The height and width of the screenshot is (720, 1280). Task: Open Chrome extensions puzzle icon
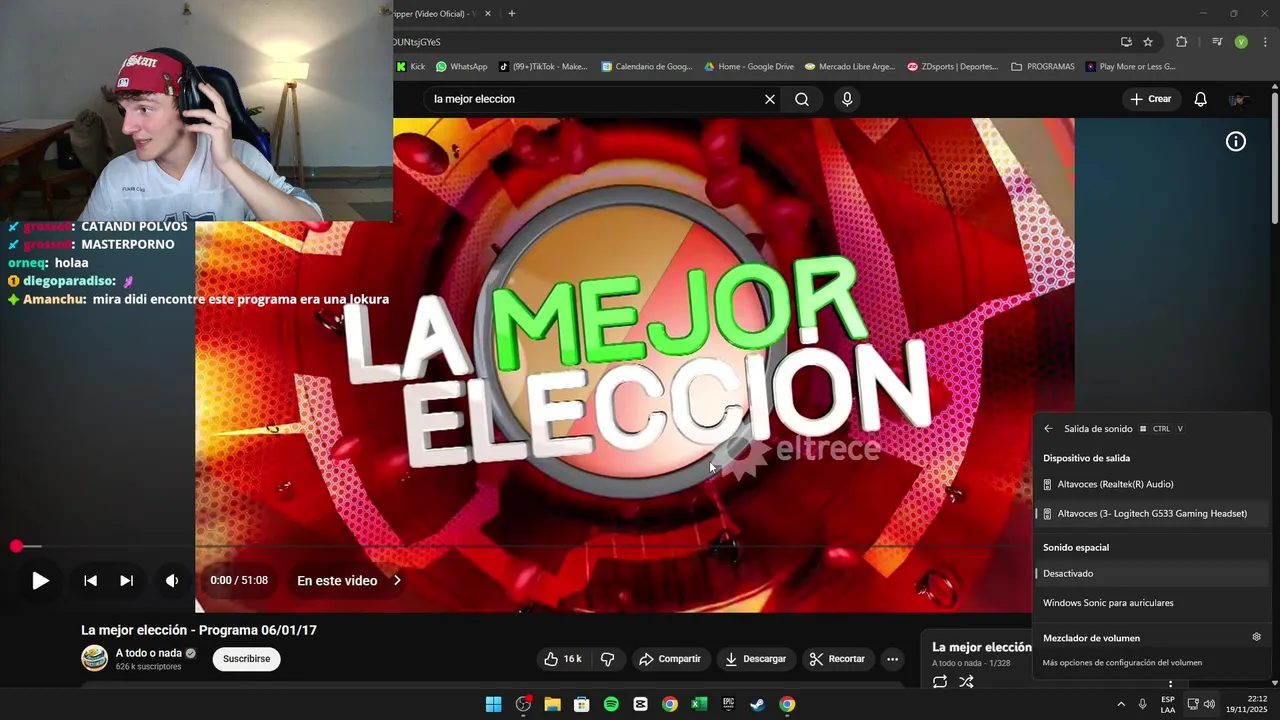pos(1182,42)
